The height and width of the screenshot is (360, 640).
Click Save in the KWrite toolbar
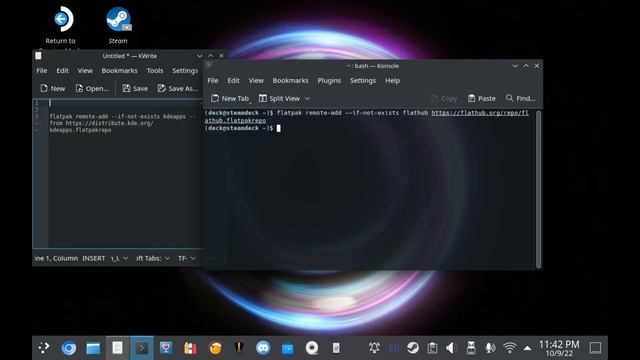point(135,88)
